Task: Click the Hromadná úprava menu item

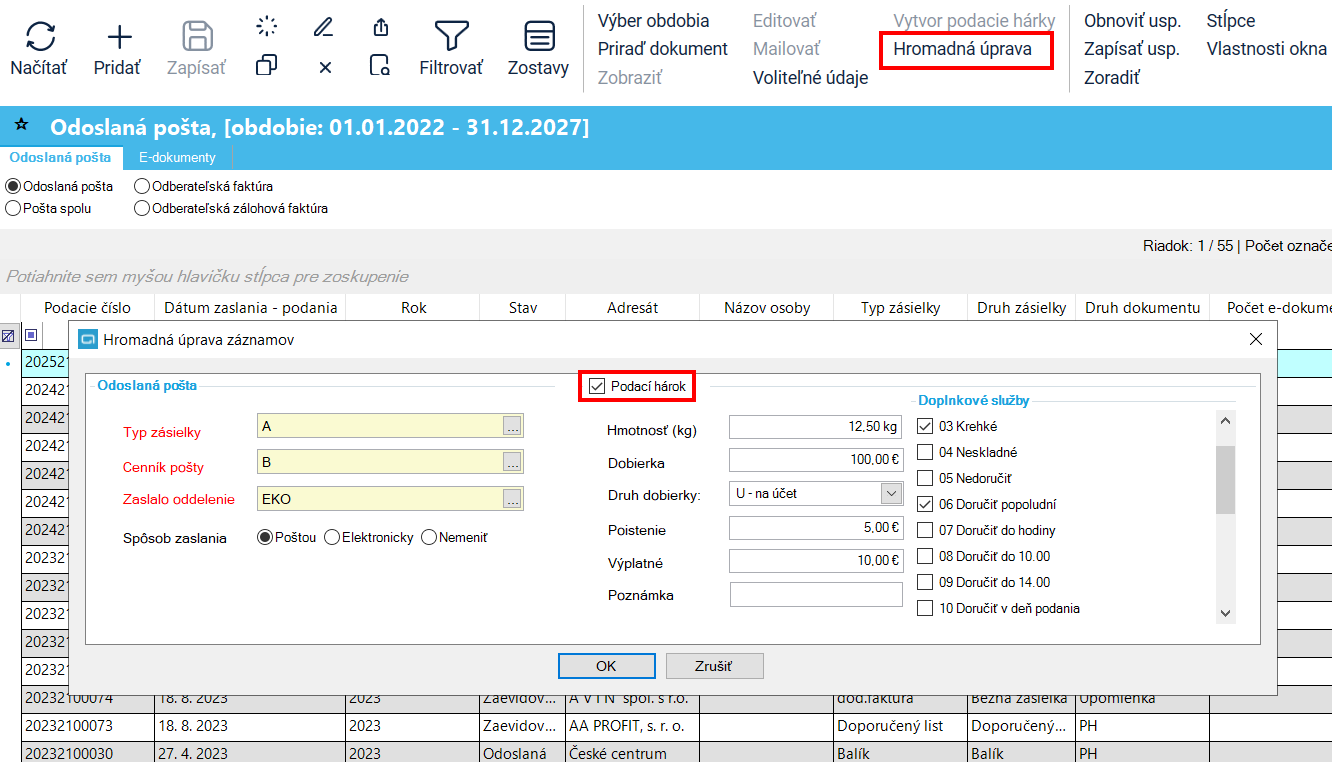Action: point(962,49)
